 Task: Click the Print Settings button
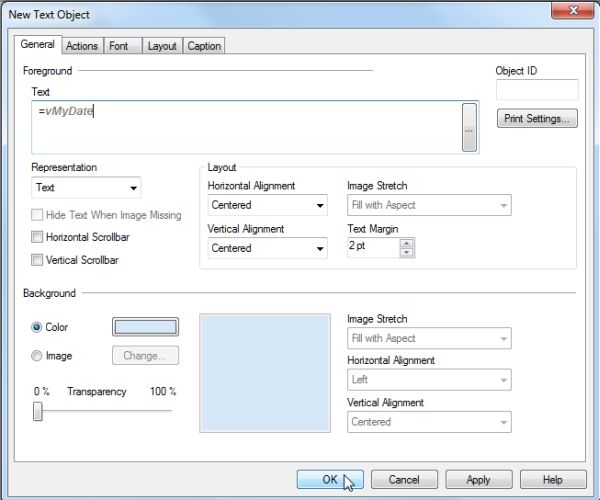point(538,119)
